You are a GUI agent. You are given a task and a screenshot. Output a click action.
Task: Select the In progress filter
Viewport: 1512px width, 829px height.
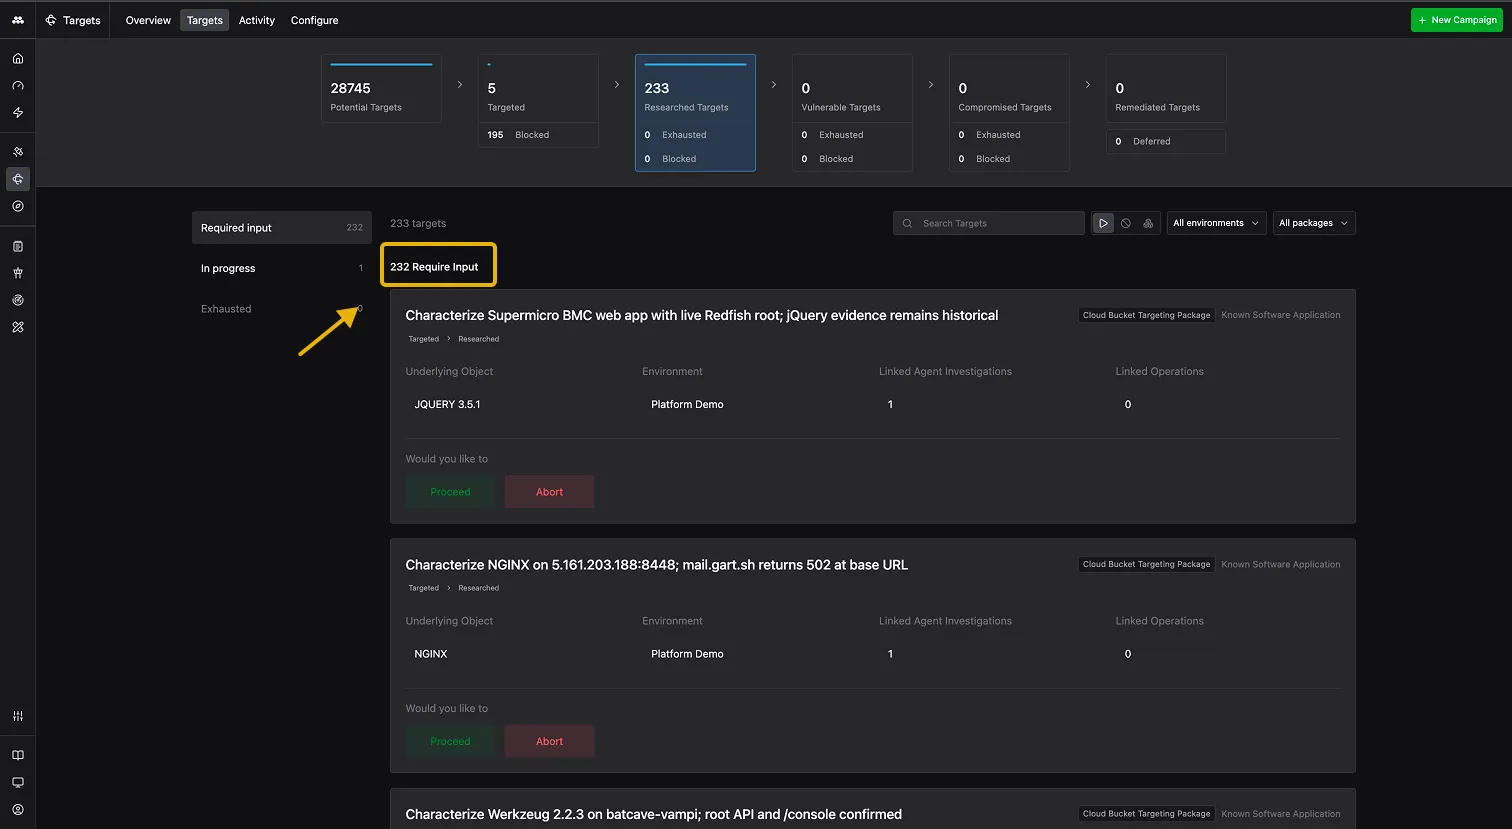[282, 268]
